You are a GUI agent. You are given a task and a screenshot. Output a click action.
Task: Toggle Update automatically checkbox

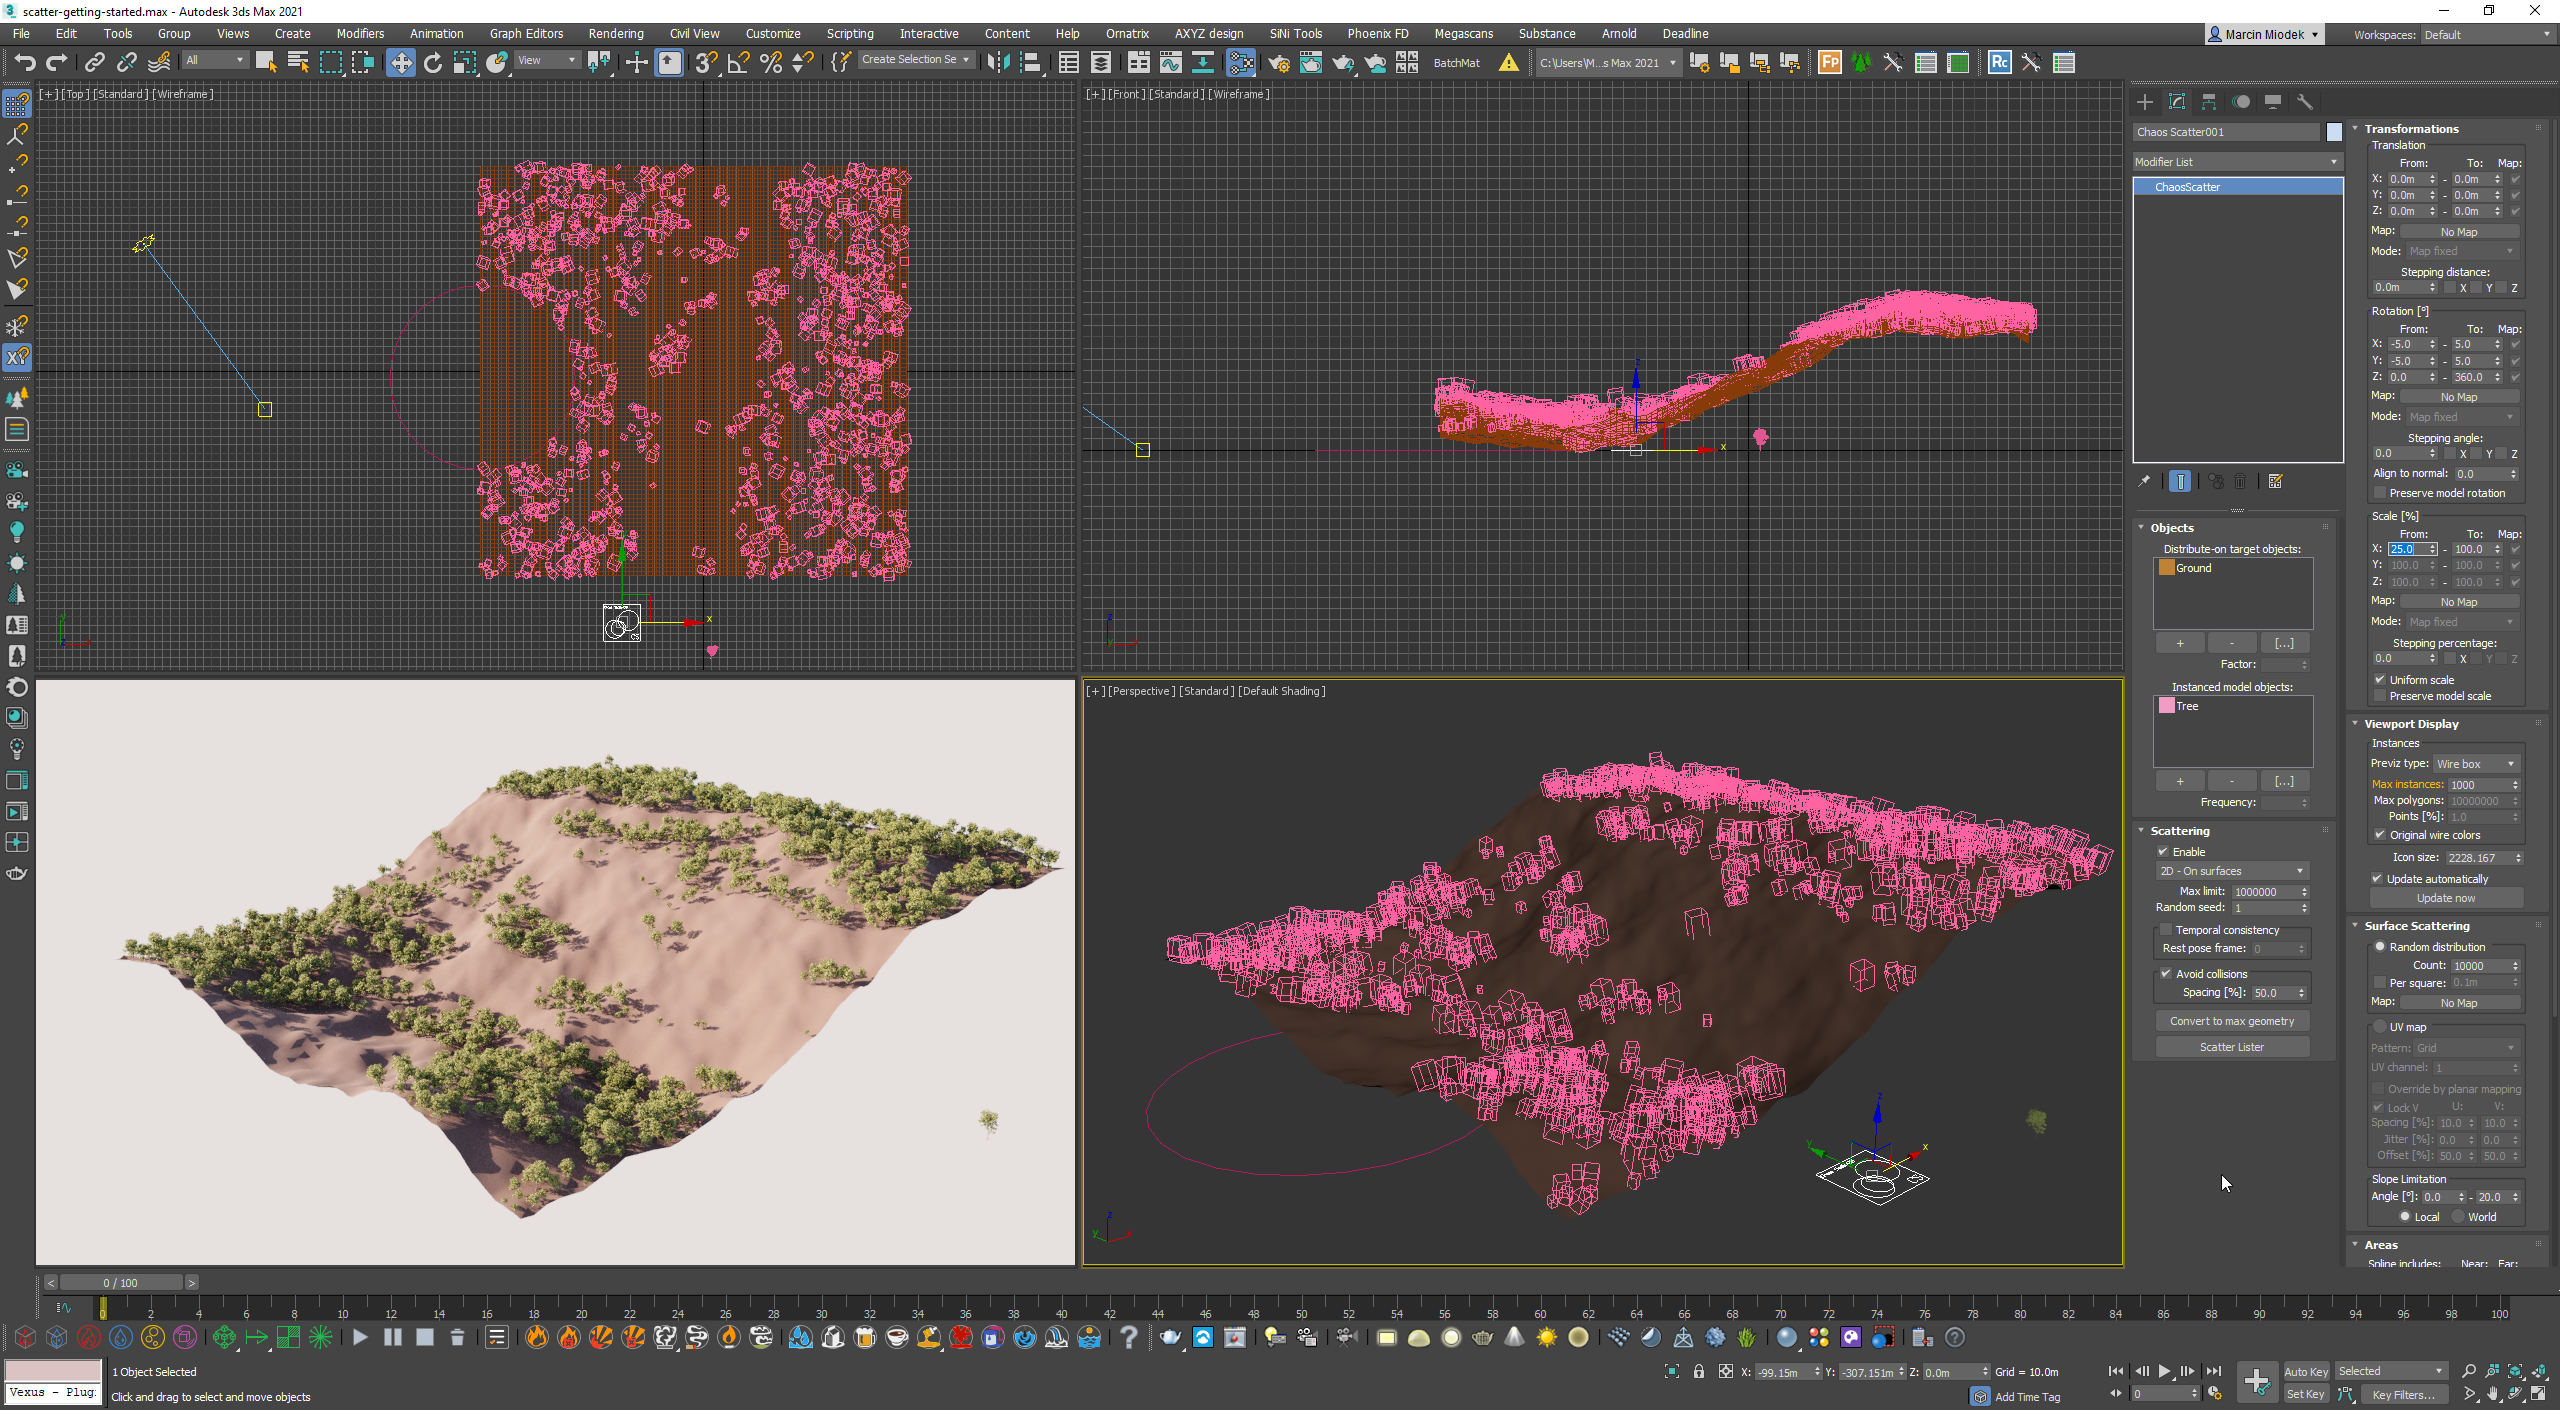click(2377, 879)
